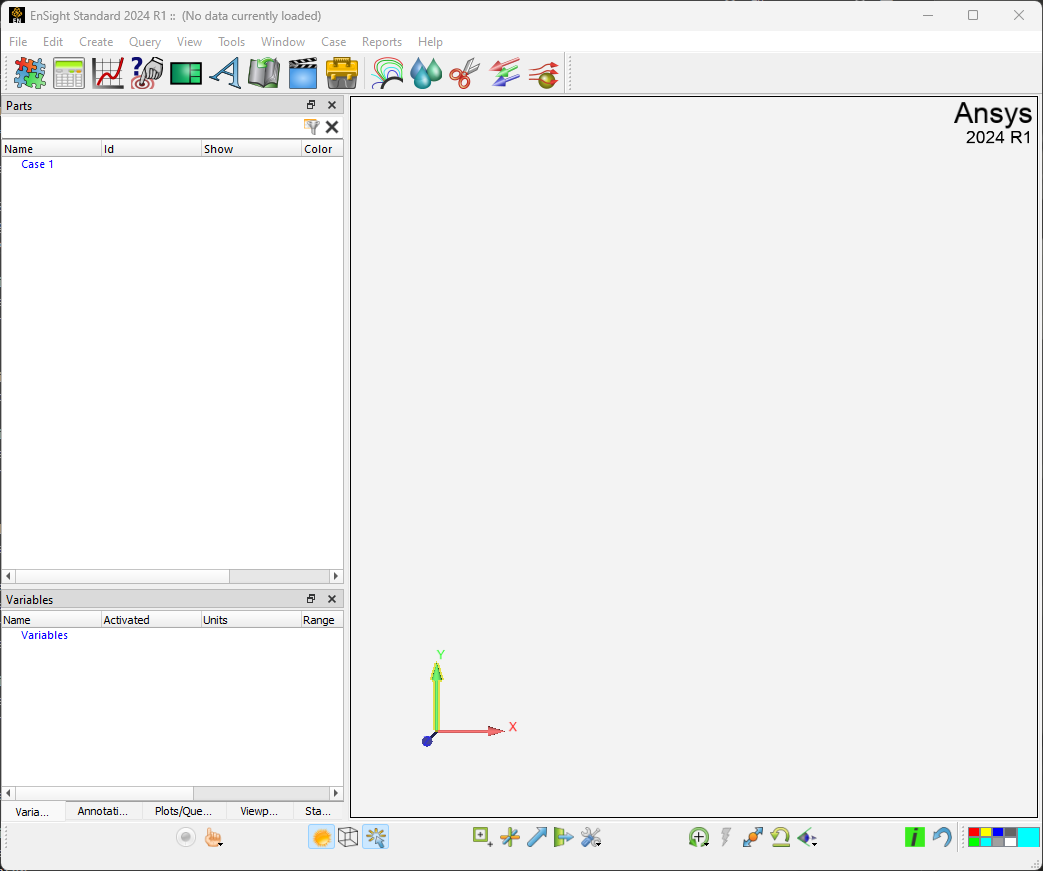
Task: Click the plotter graph icon
Action: (x=108, y=73)
